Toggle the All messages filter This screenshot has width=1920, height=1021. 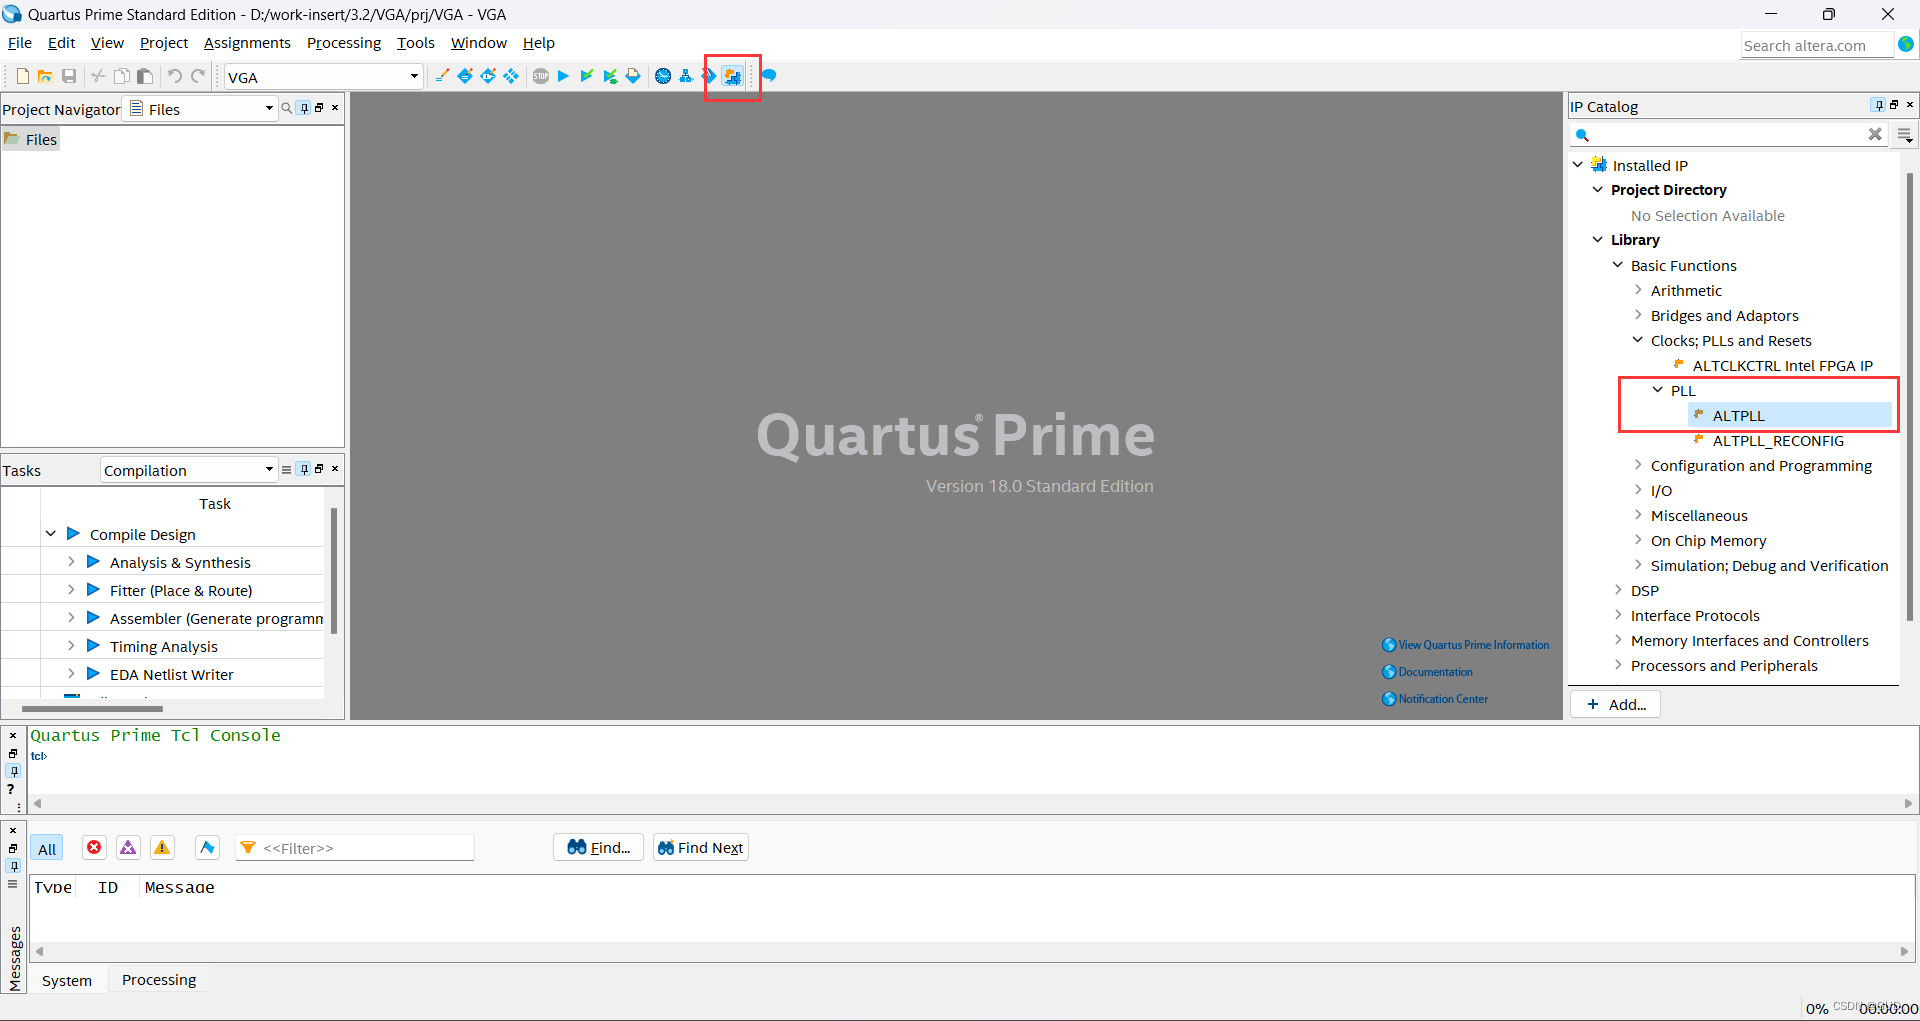point(47,849)
